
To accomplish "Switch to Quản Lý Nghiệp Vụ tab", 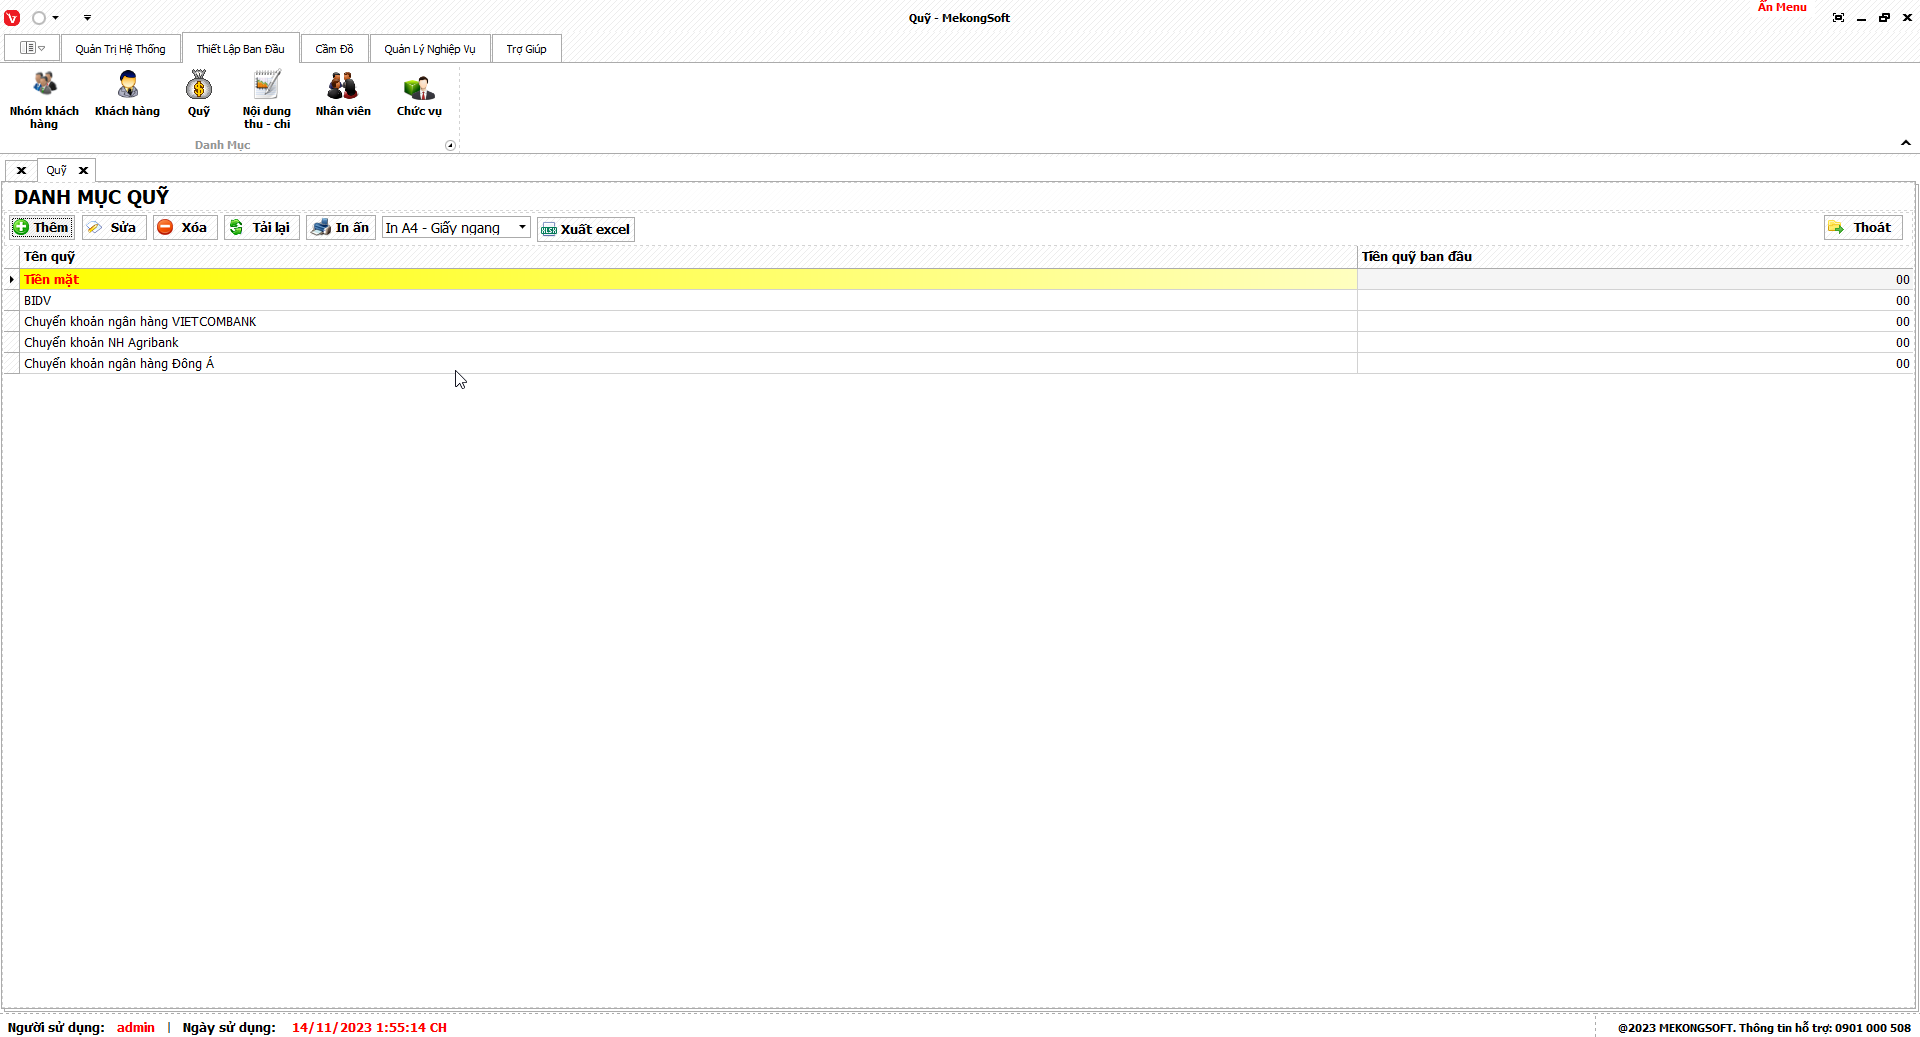I will [430, 49].
